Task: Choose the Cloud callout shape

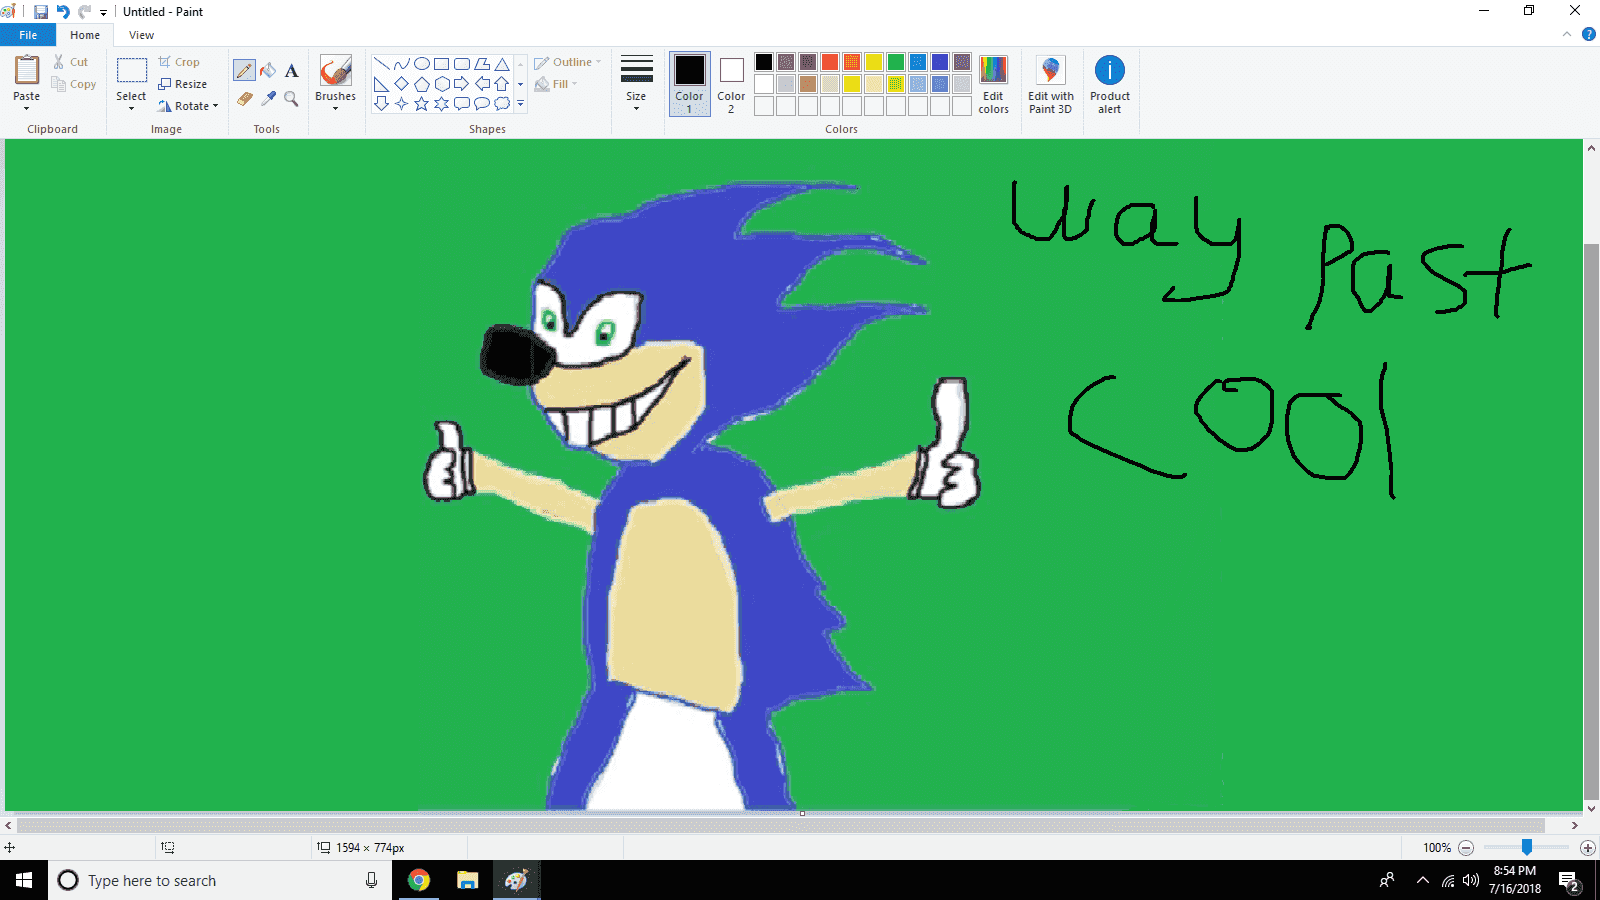Action: coord(502,103)
